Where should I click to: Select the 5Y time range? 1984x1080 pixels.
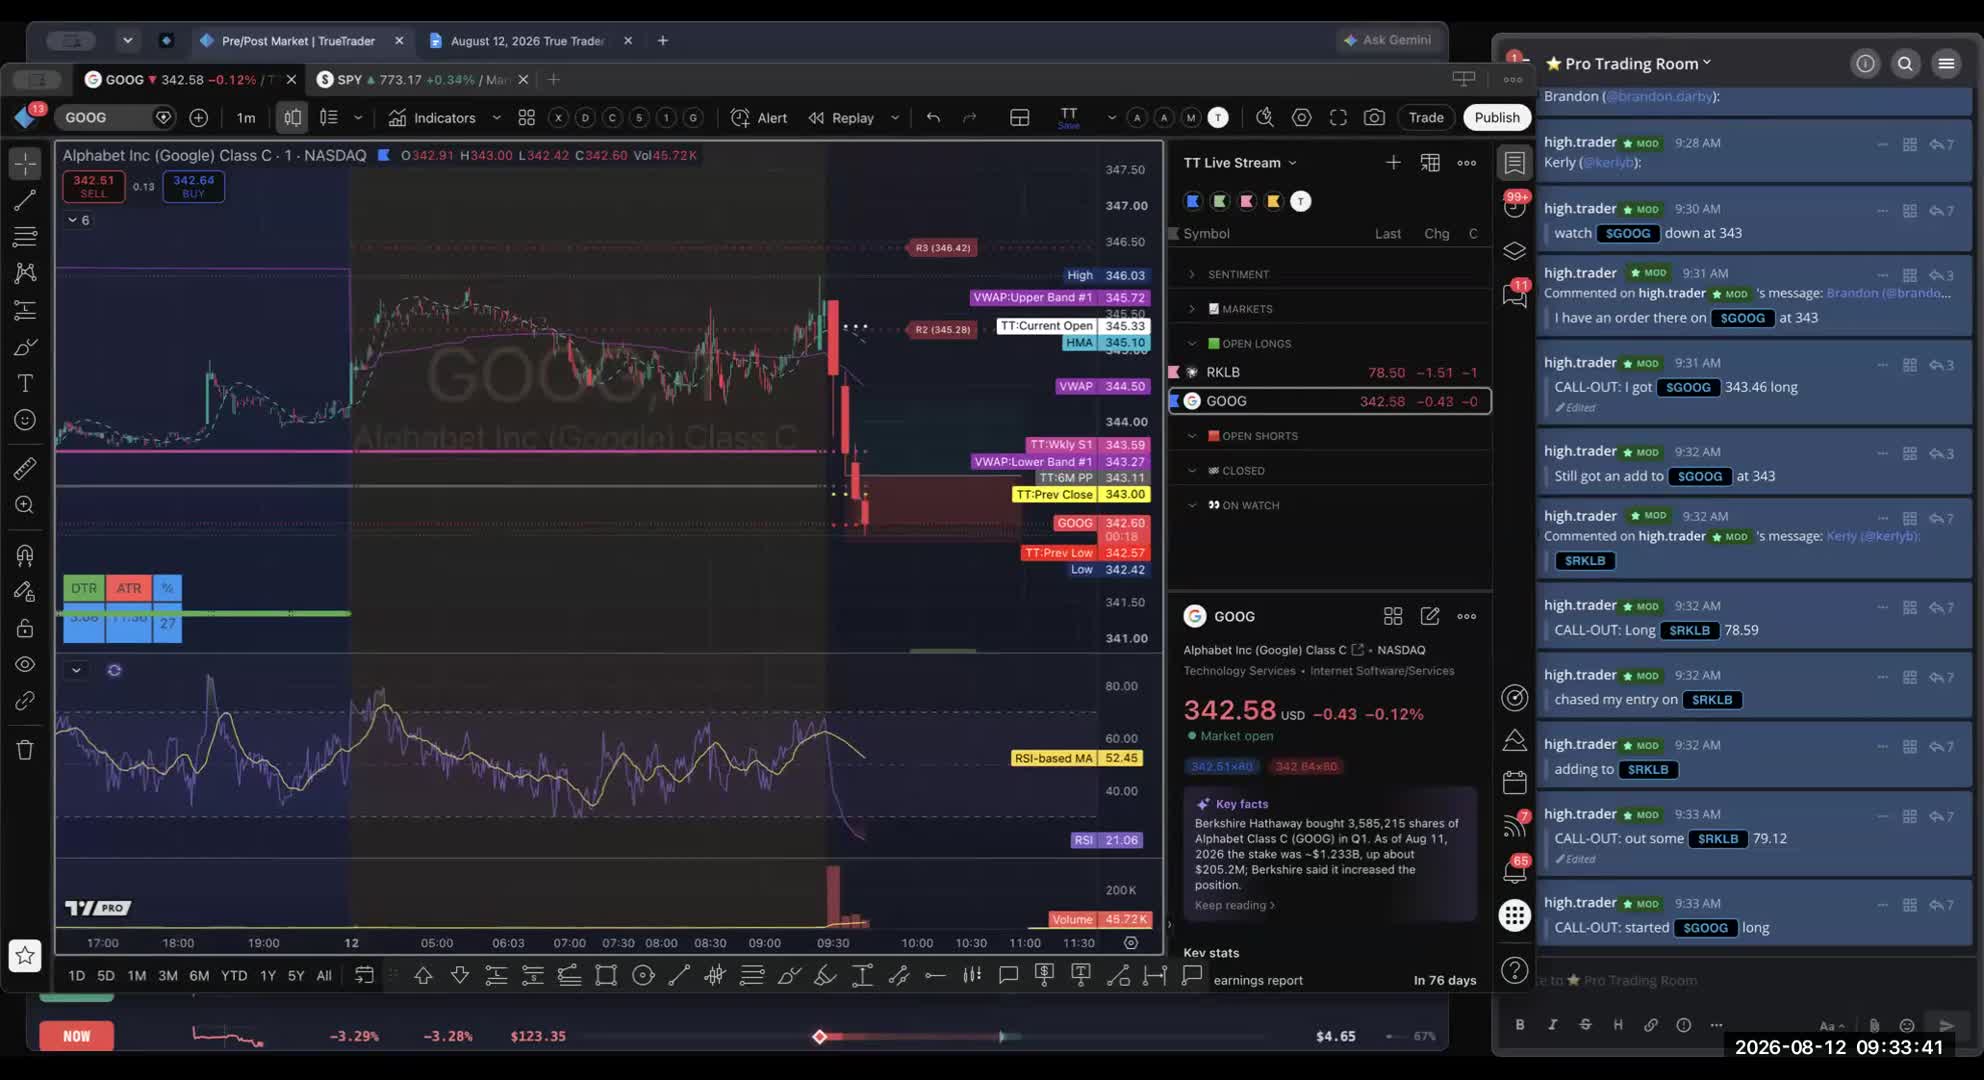pos(296,975)
